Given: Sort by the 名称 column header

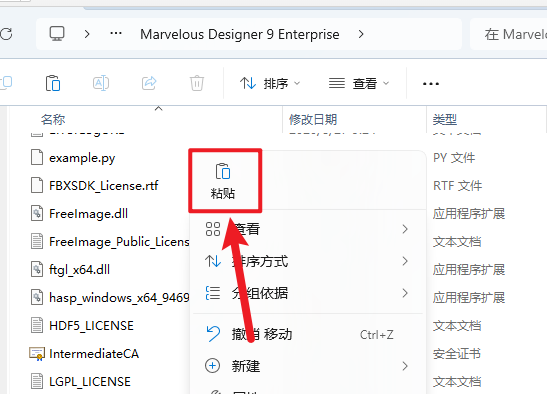Looking at the screenshot, I should tap(53, 120).
